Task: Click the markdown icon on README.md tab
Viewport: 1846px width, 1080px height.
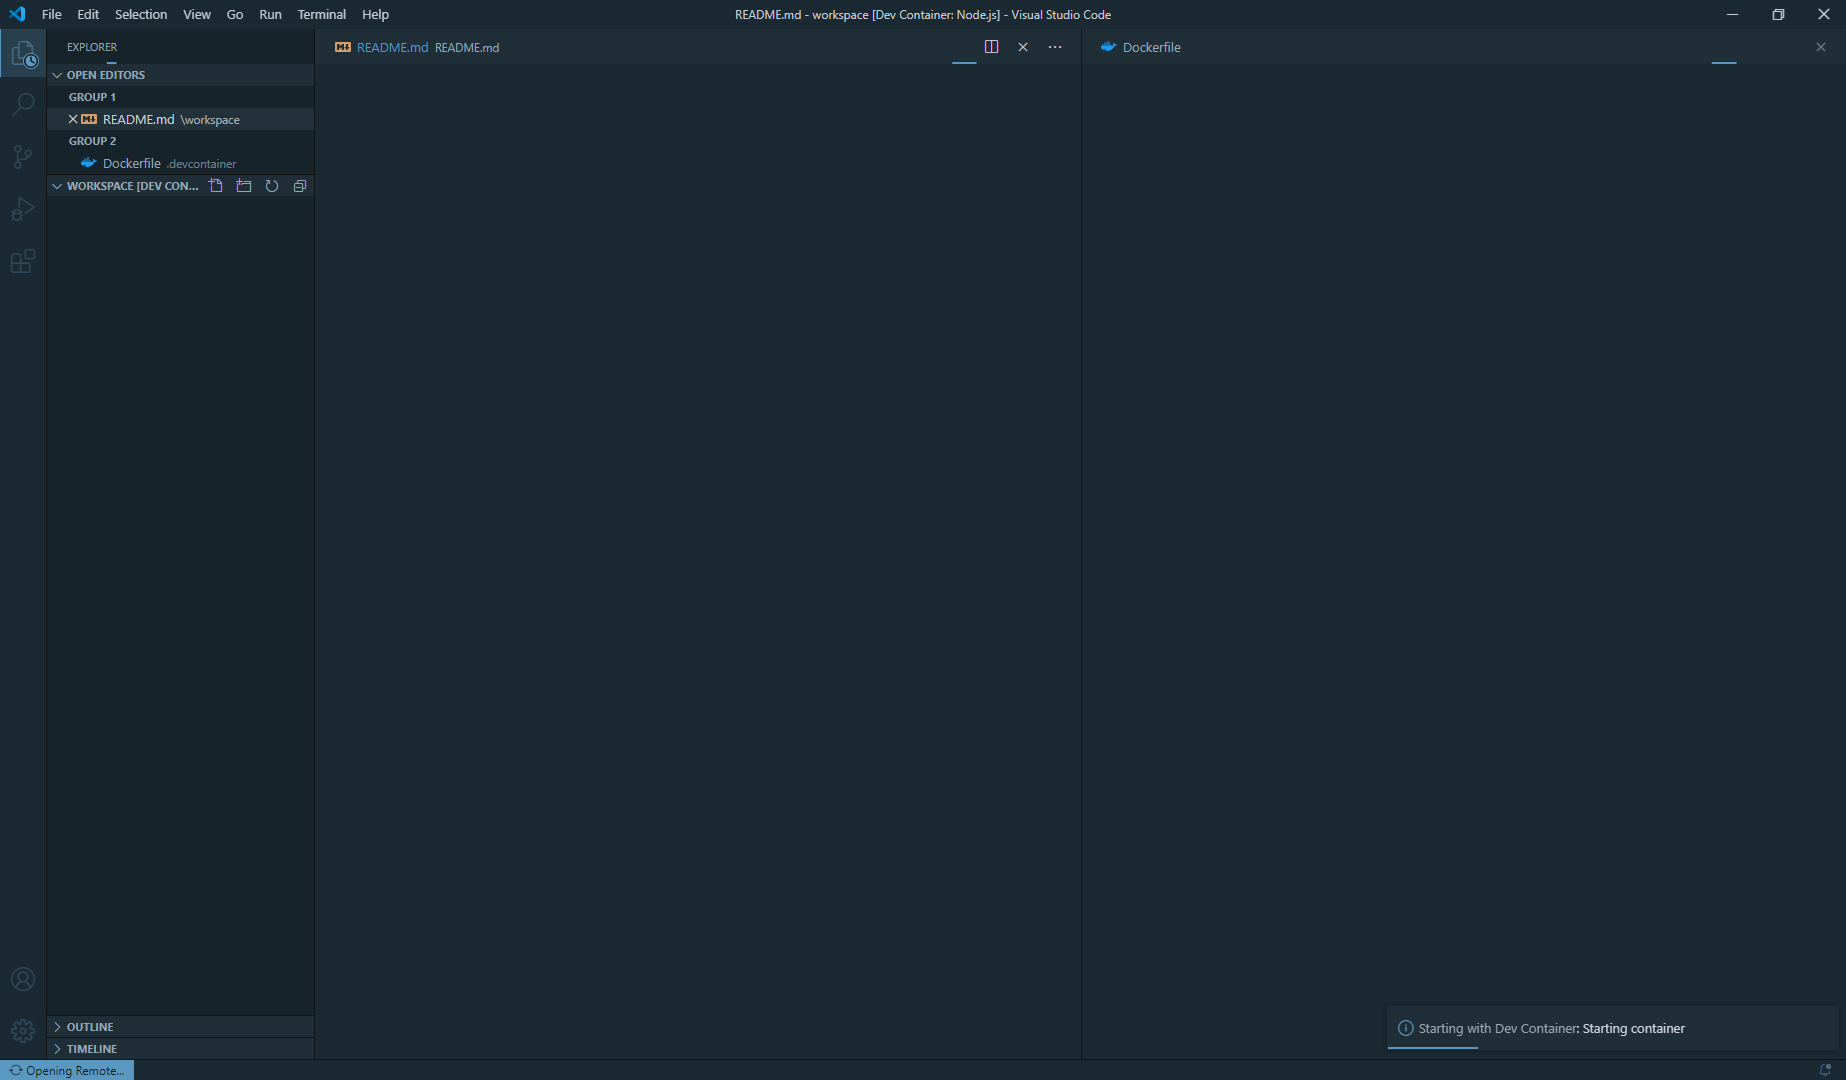Action: tap(343, 47)
